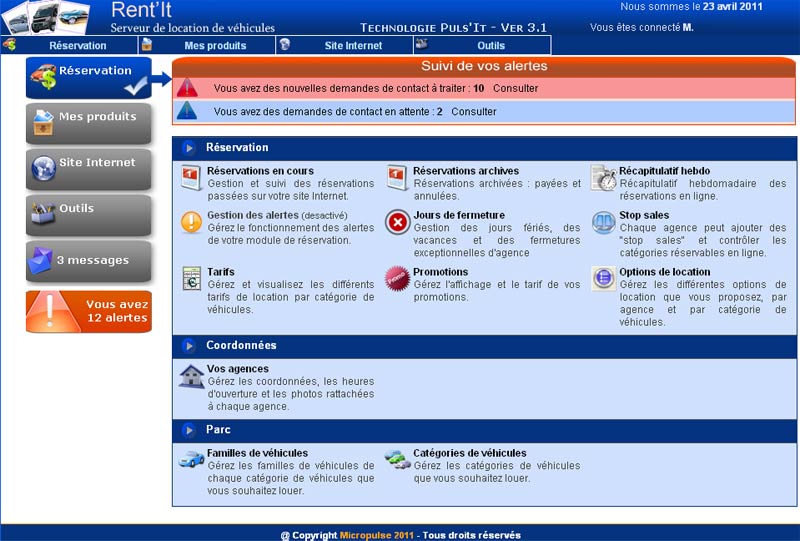Open the Réservation top menu
The width and height of the screenshot is (800, 541).
point(78,45)
